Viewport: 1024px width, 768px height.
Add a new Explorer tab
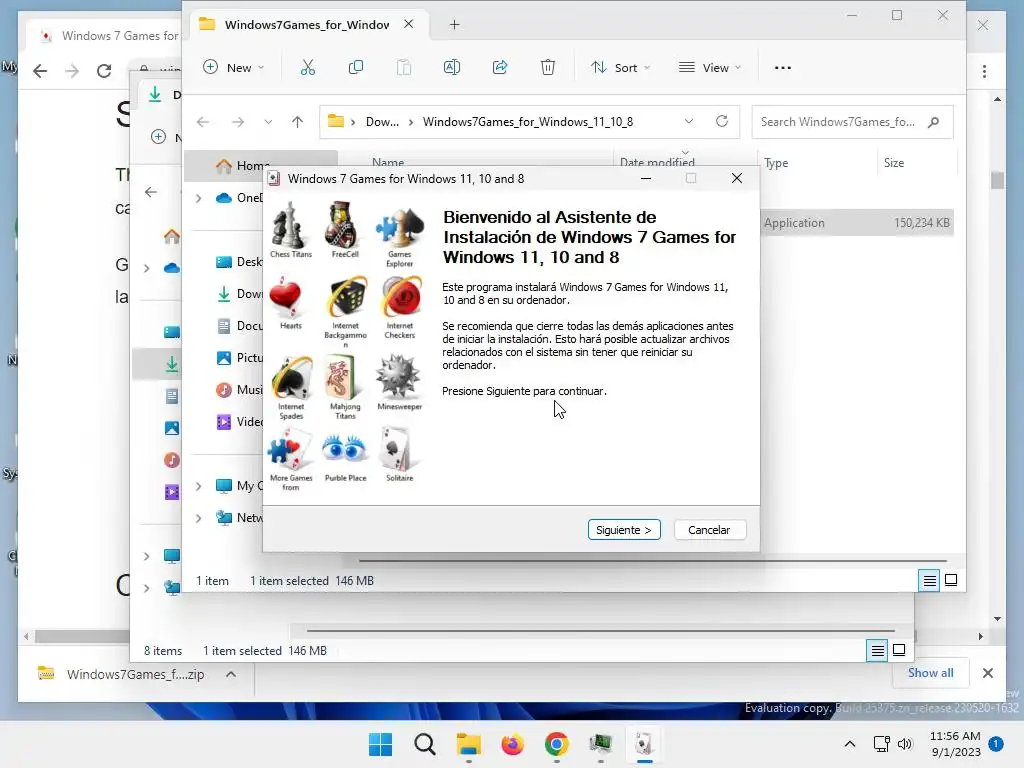click(x=455, y=25)
